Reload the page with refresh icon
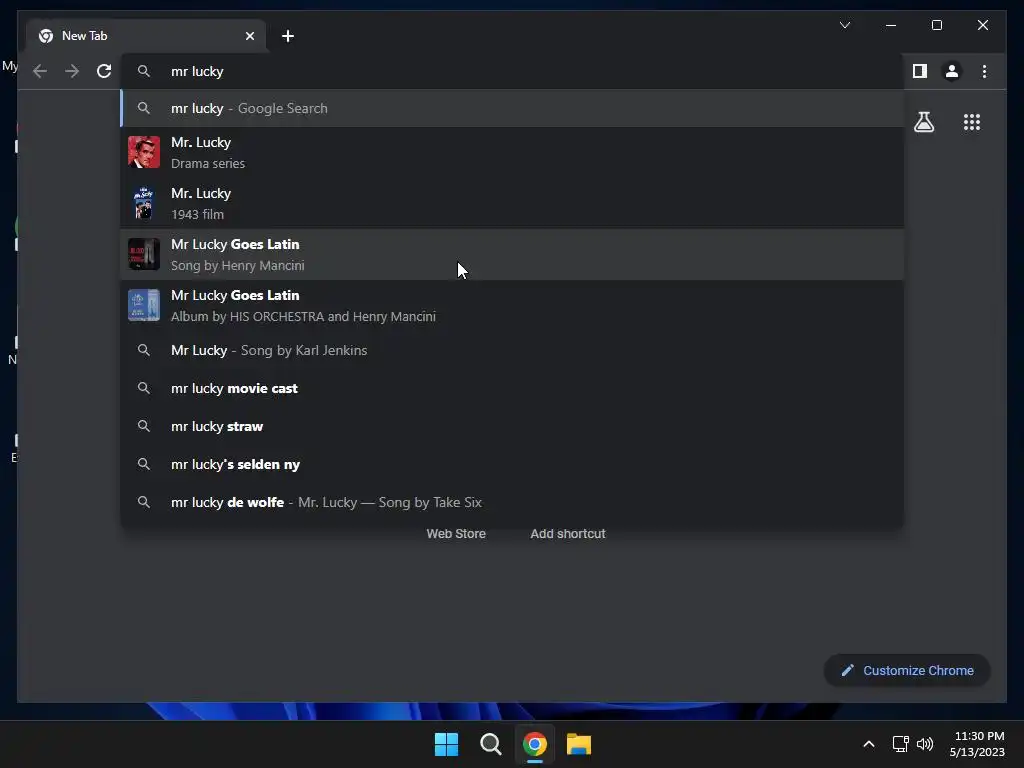This screenshot has height=768, width=1024. tap(104, 71)
